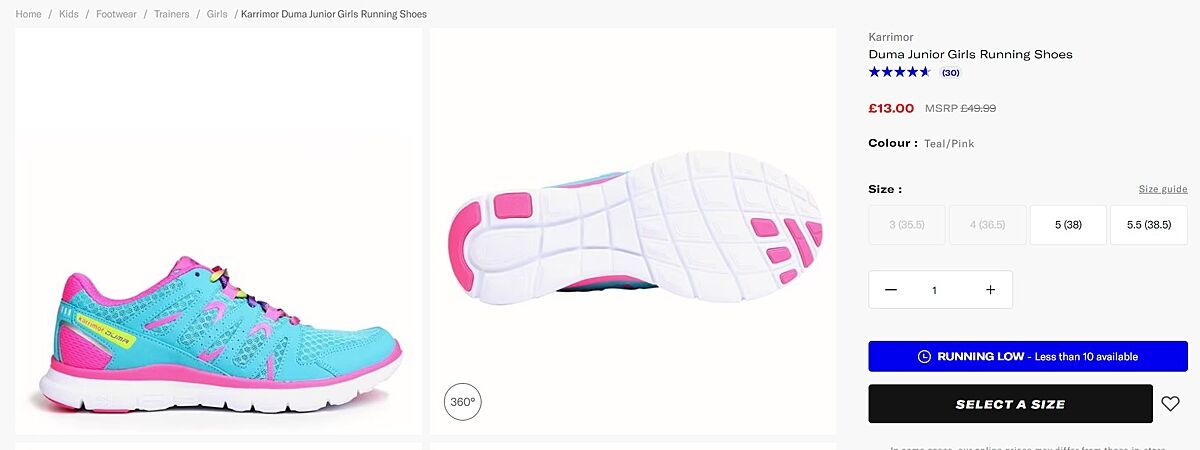Add shoe to wishlist with heart icon
Screen dimensions: 1200x450
click(1170, 404)
